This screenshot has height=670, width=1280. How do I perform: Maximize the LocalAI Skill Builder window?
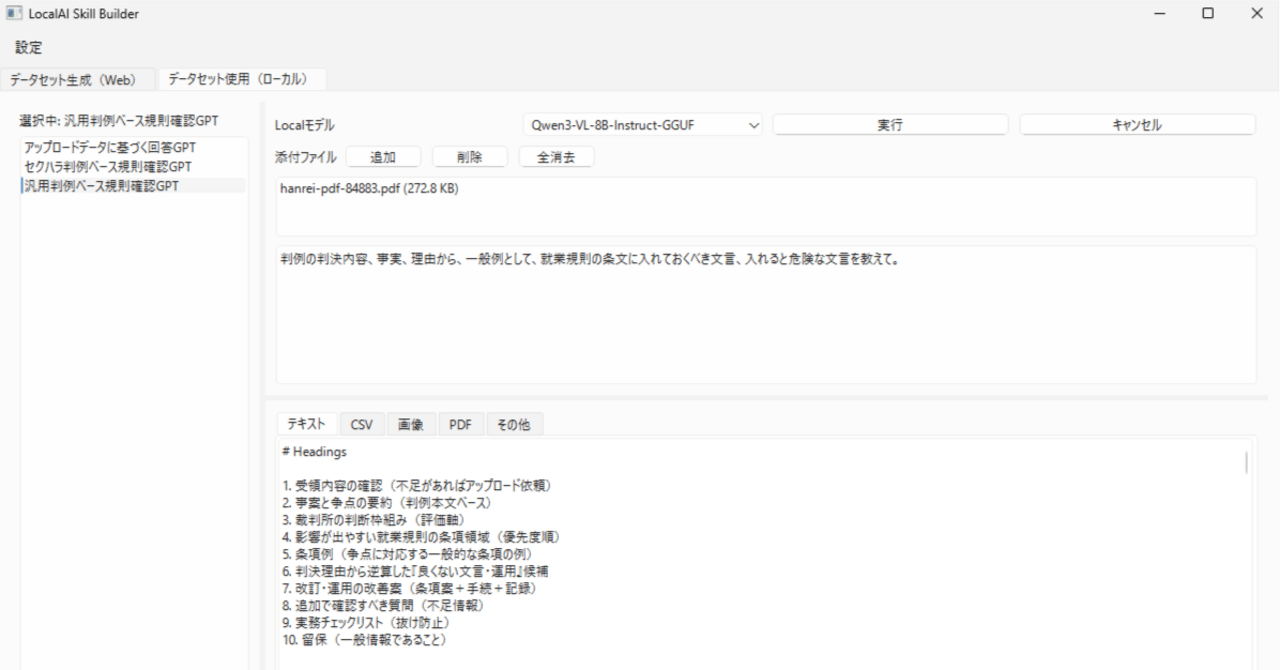pos(1208,14)
